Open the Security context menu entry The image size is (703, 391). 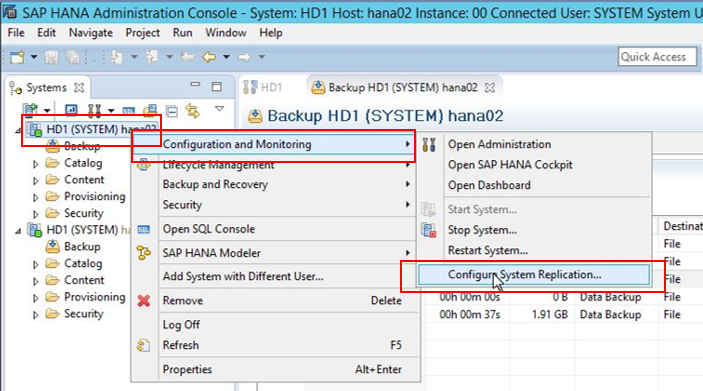[273, 205]
